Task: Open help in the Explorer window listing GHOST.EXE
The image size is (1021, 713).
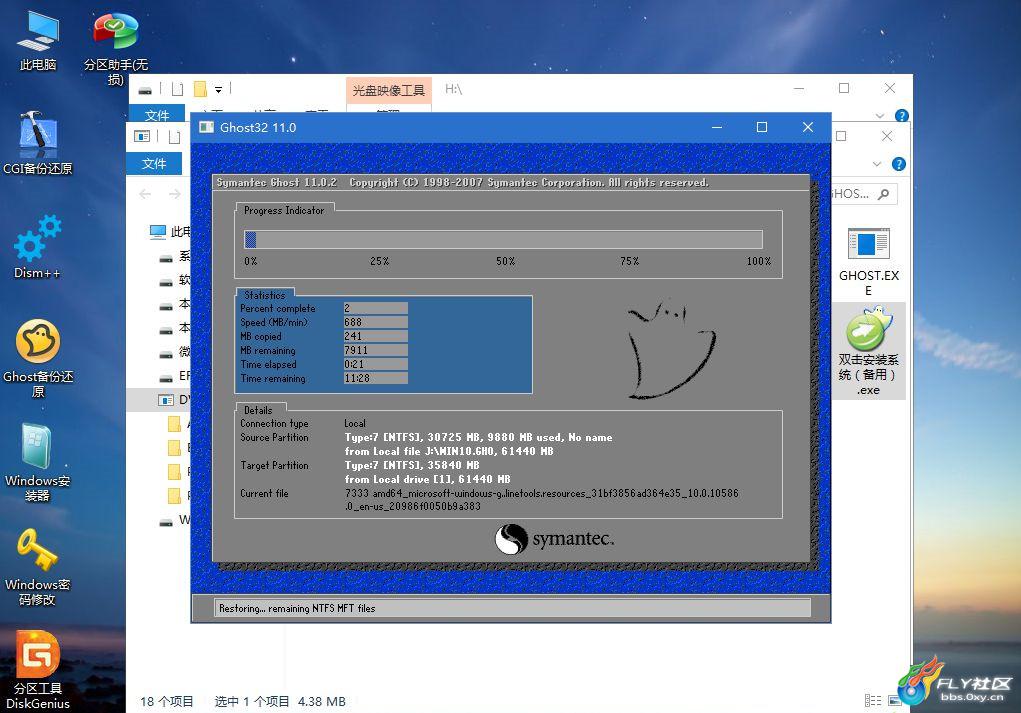Action: (899, 164)
